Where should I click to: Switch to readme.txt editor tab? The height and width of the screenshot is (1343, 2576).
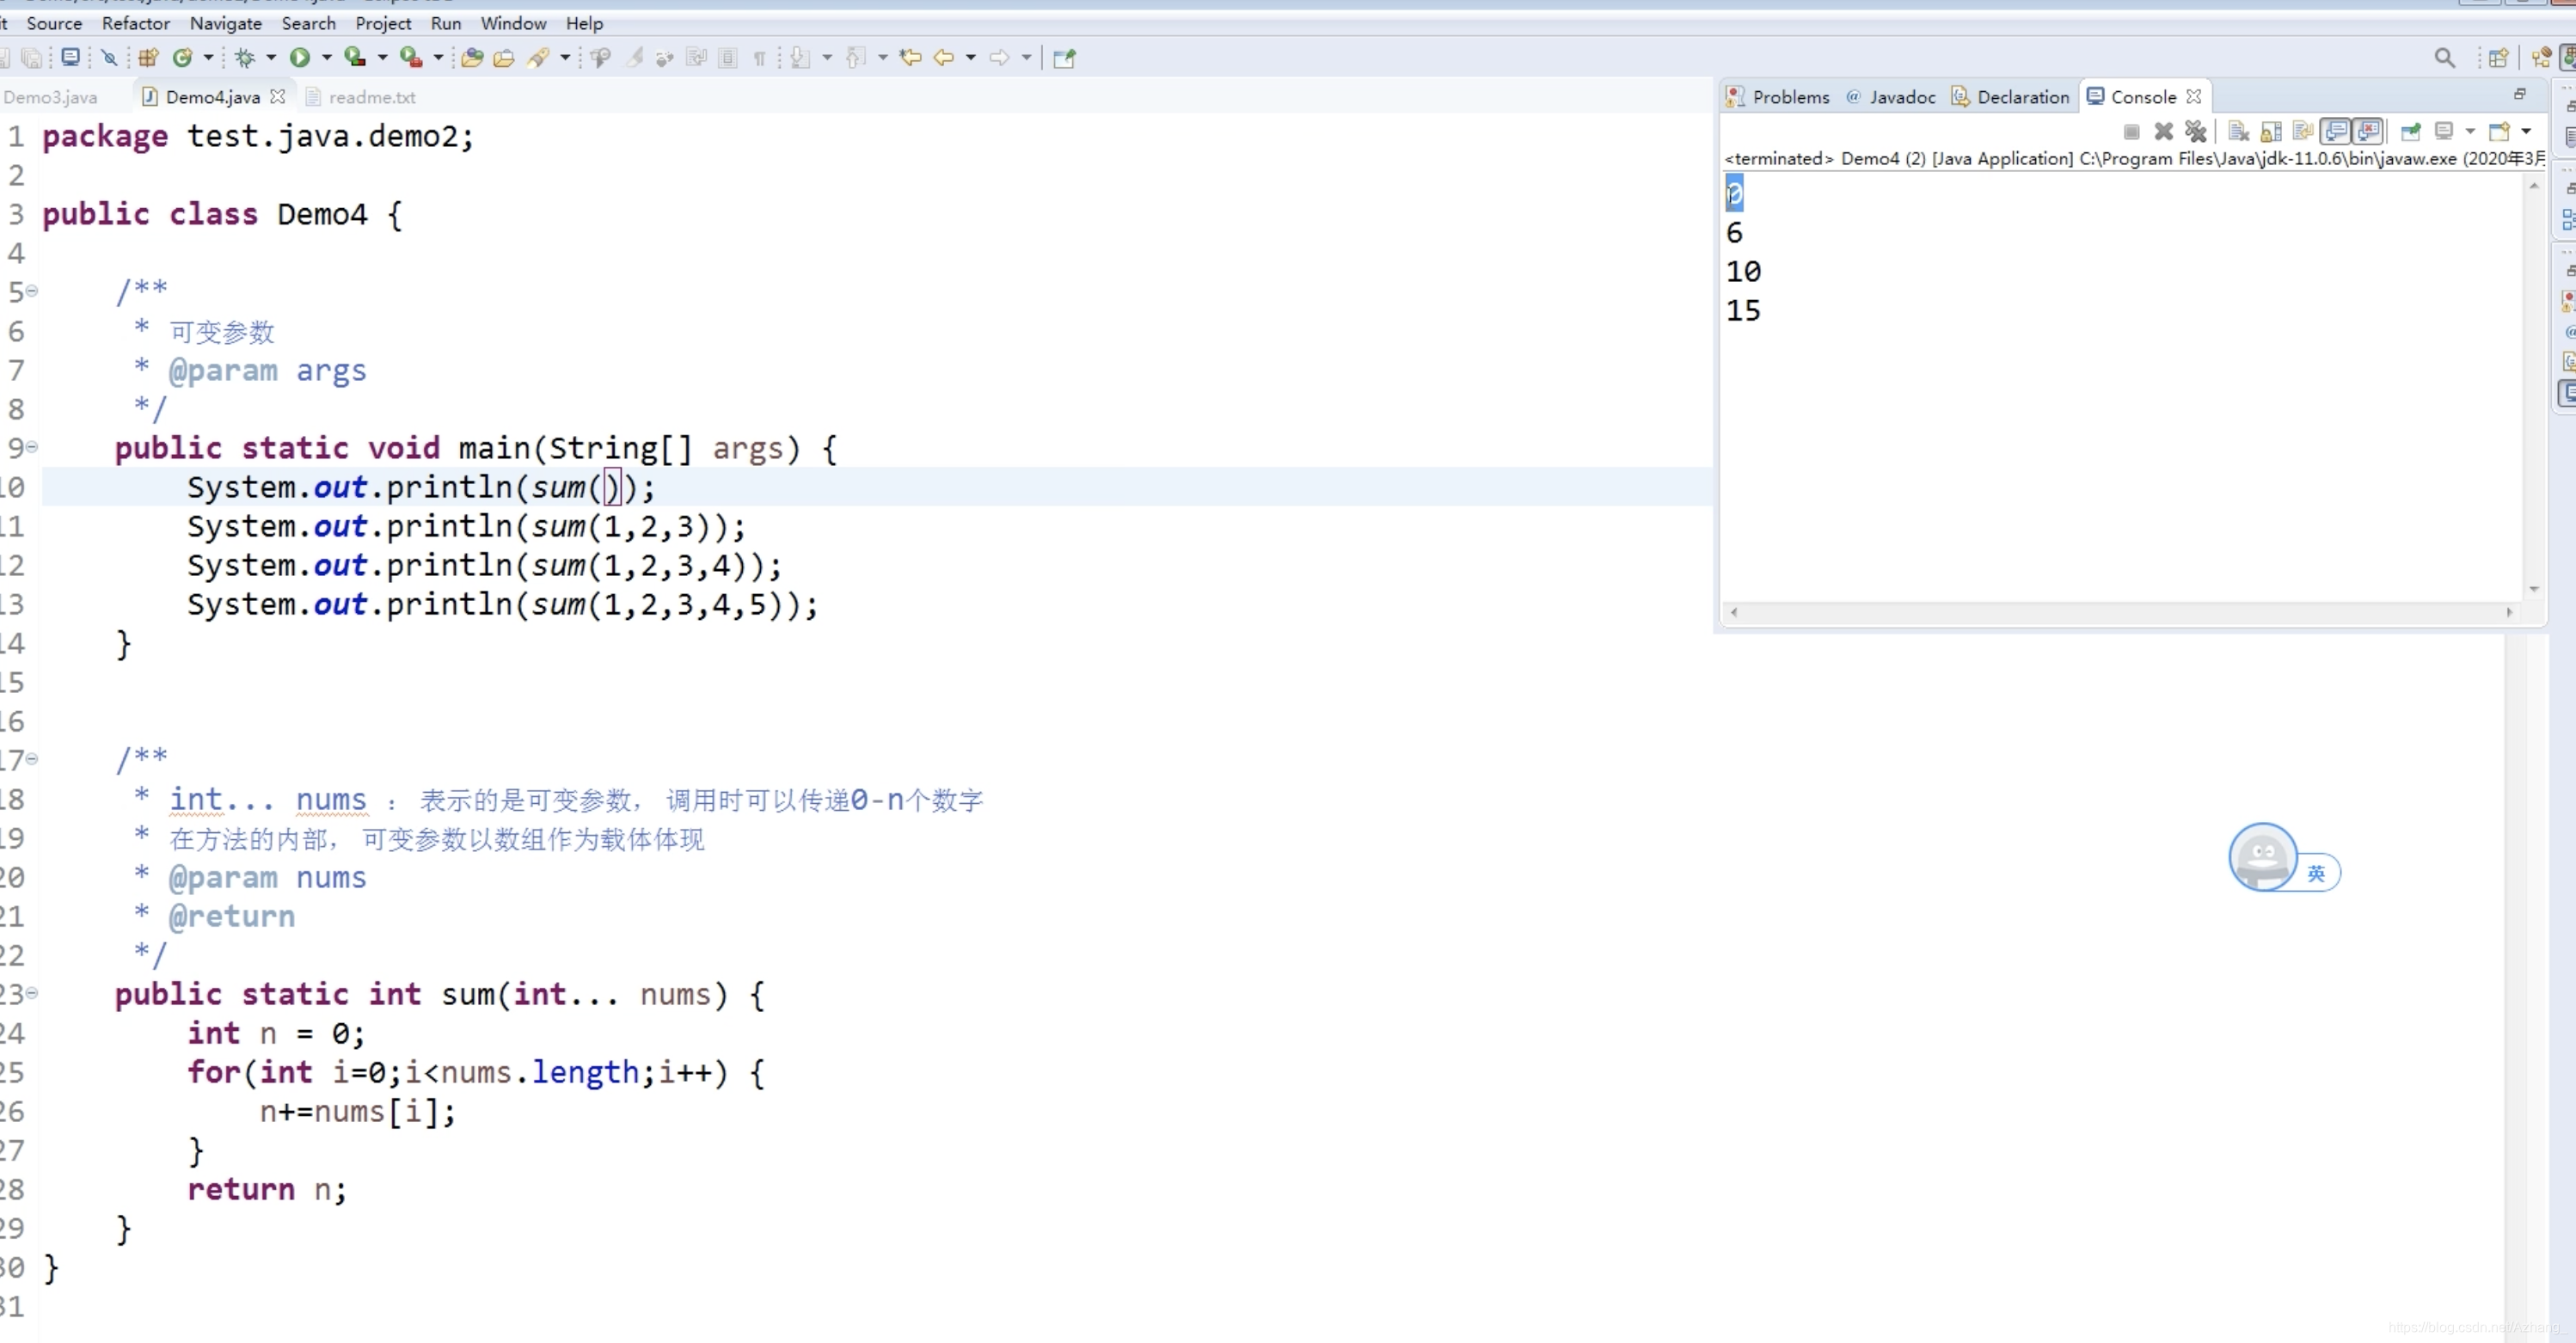coord(371,97)
